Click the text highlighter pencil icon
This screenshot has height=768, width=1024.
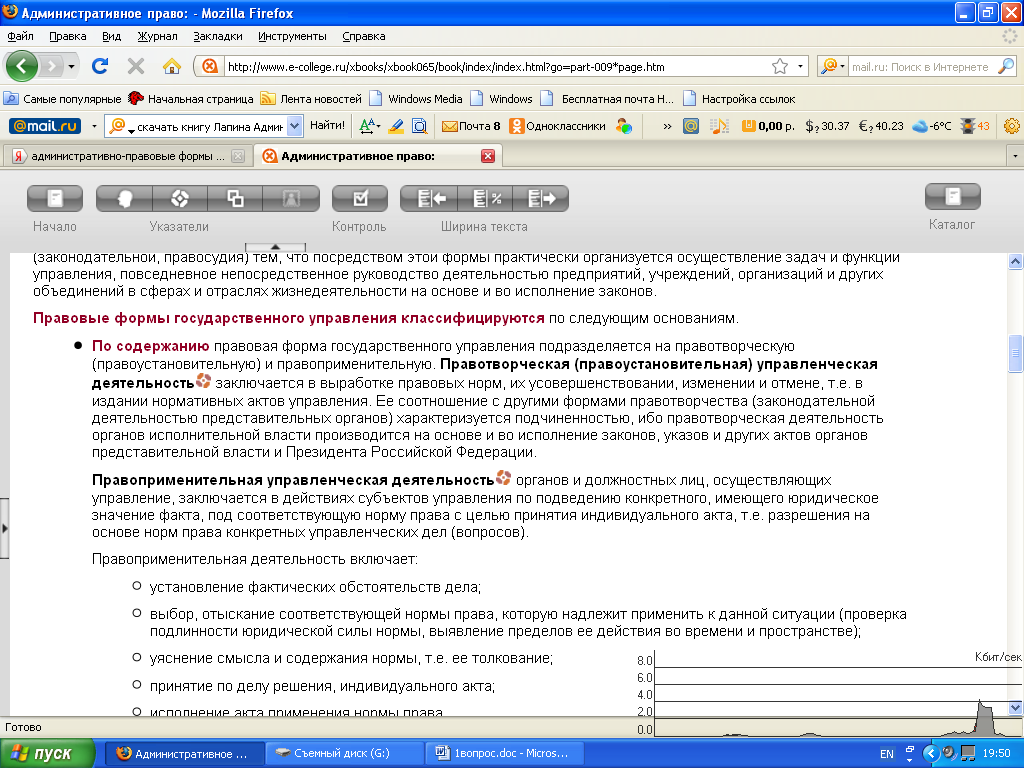(396, 126)
